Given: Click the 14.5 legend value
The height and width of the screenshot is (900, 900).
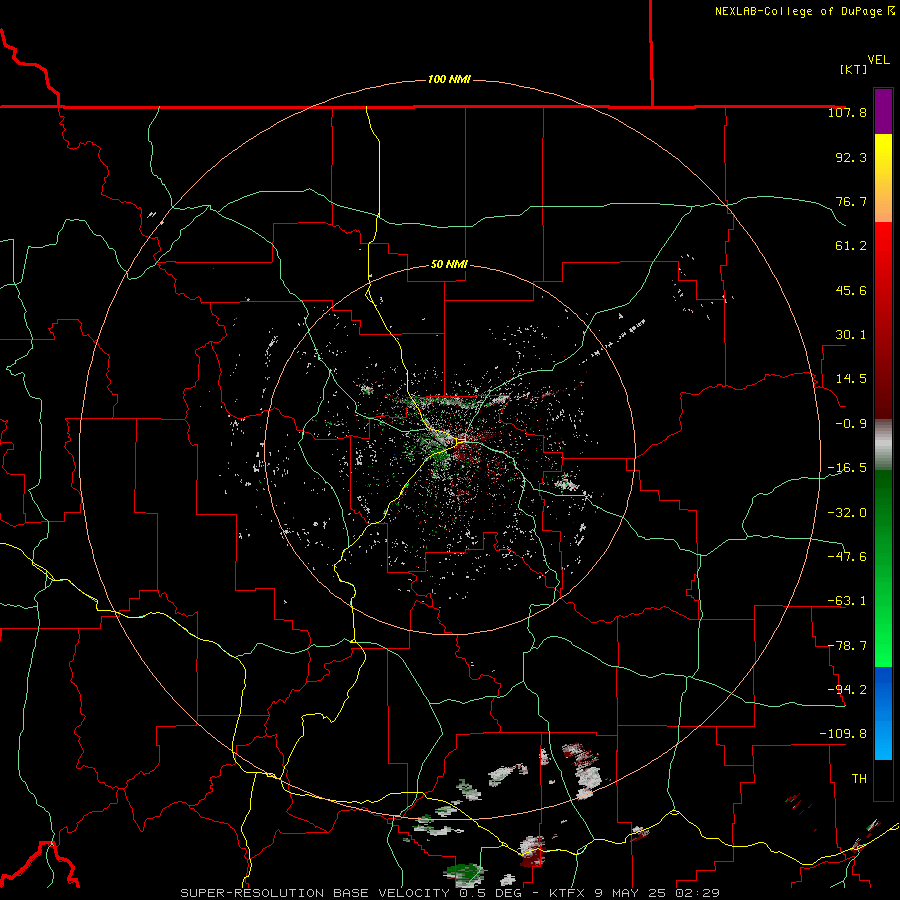Looking at the screenshot, I should click(x=851, y=379).
